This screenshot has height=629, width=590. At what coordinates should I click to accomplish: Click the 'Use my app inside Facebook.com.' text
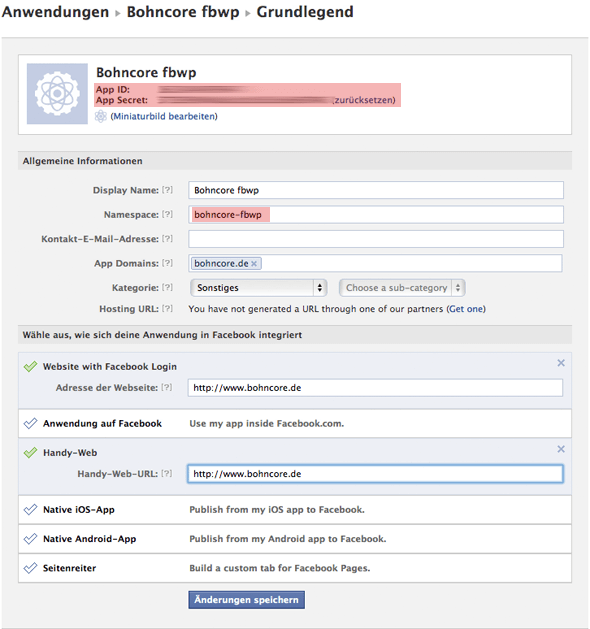click(267, 424)
